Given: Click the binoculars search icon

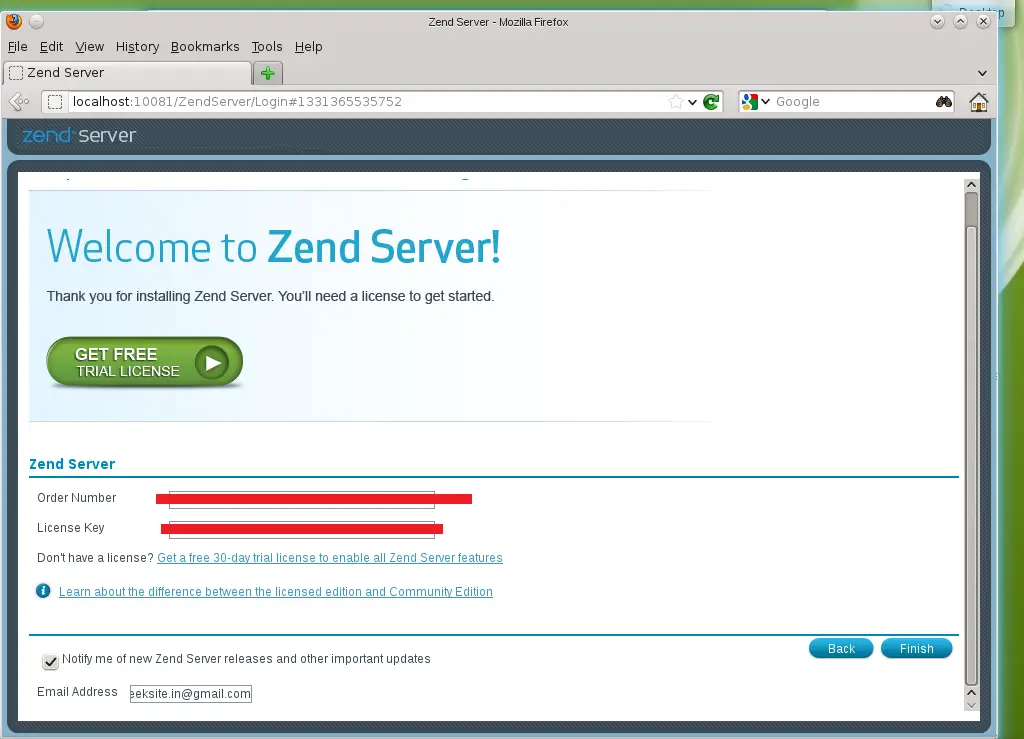Looking at the screenshot, I should pos(944,102).
